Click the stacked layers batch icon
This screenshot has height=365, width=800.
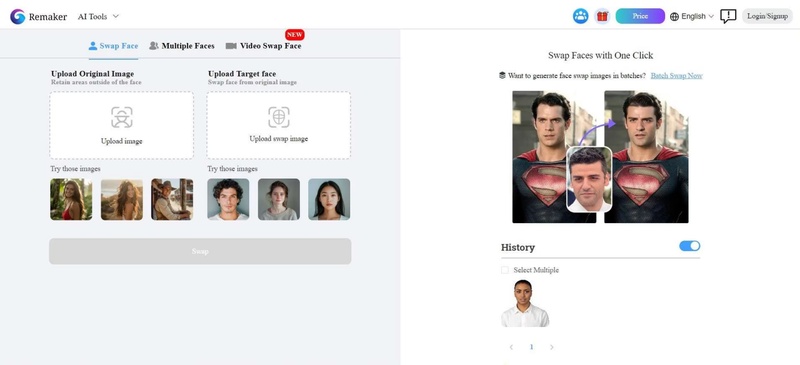(x=502, y=76)
